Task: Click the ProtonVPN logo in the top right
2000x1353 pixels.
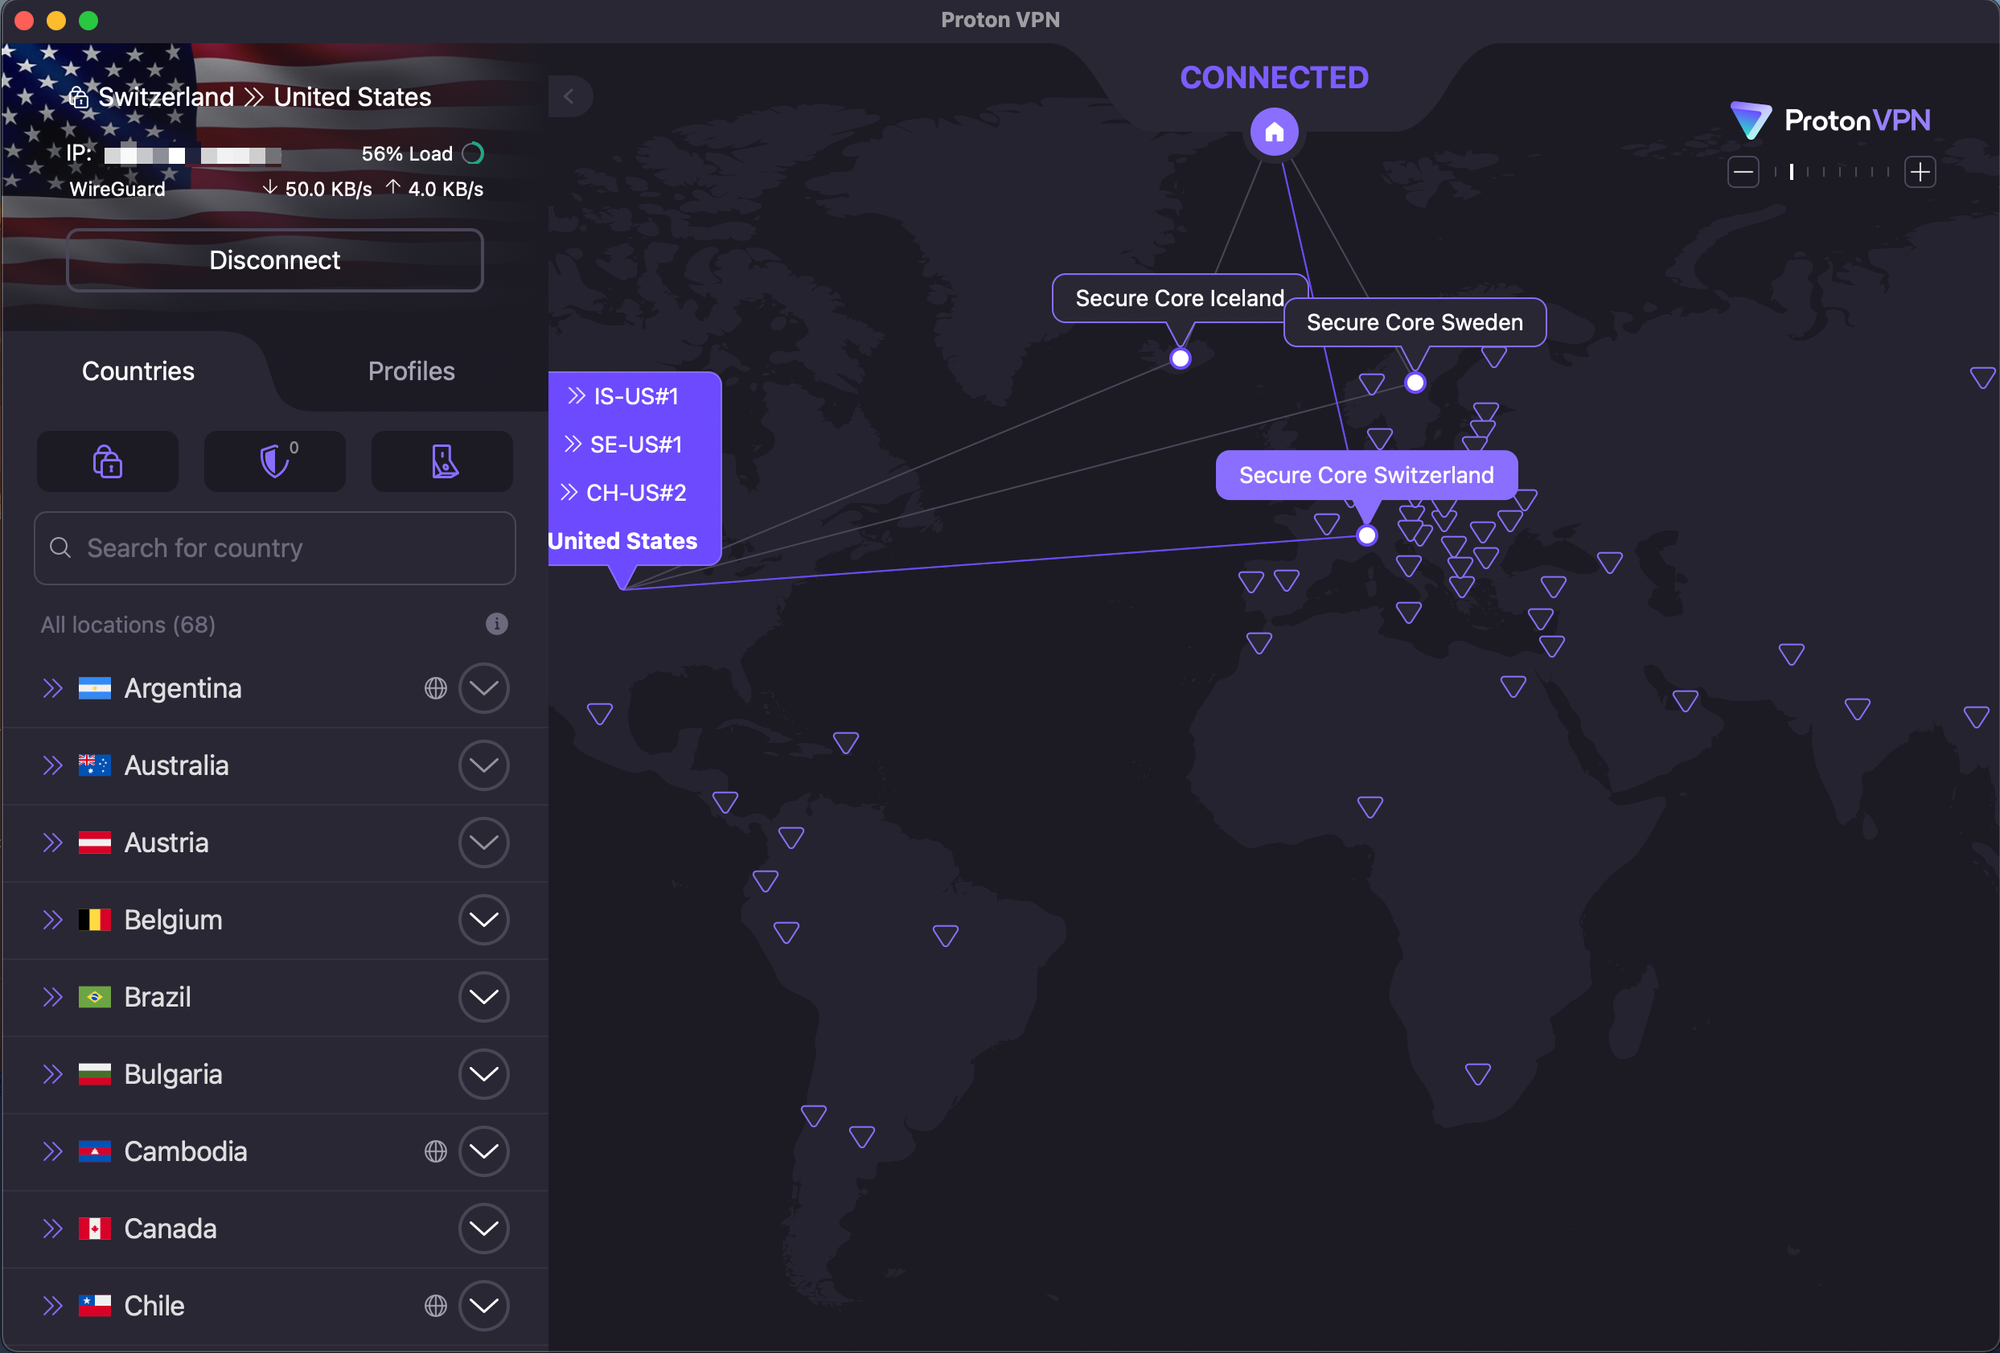Action: 1830,119
